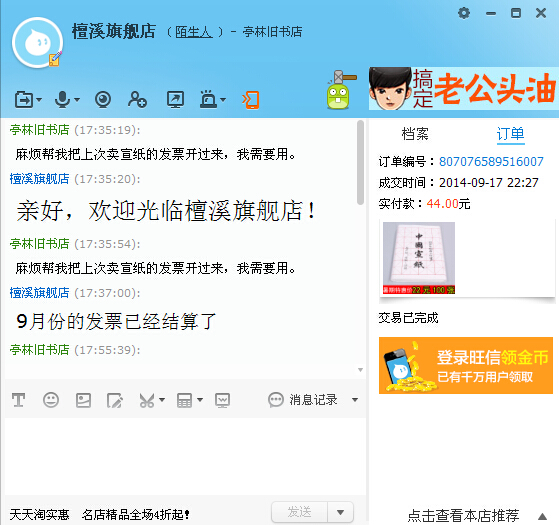Screen dimensions: 559x525
Task: Expand the file transfer dropdown arrow
Action: pos(39,99)
